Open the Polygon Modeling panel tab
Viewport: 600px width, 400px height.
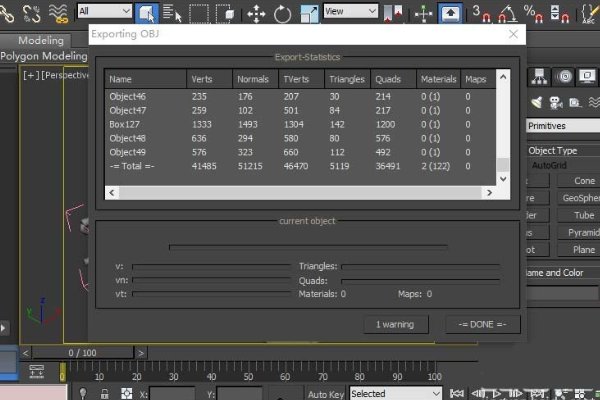(x=43, y=57)
